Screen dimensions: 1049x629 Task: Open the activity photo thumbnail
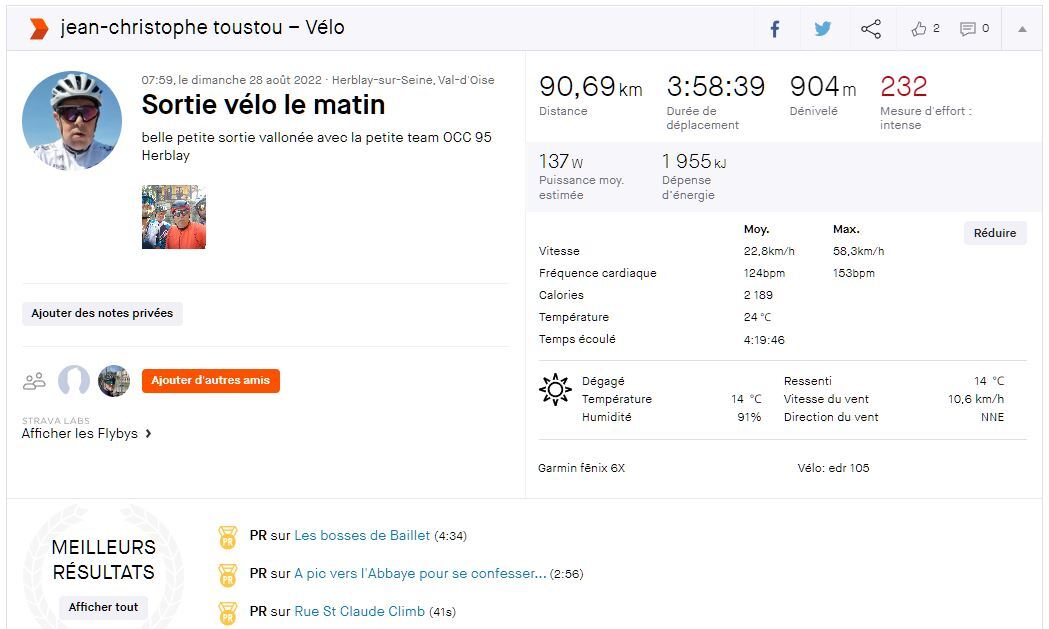[x=174, y=216]
